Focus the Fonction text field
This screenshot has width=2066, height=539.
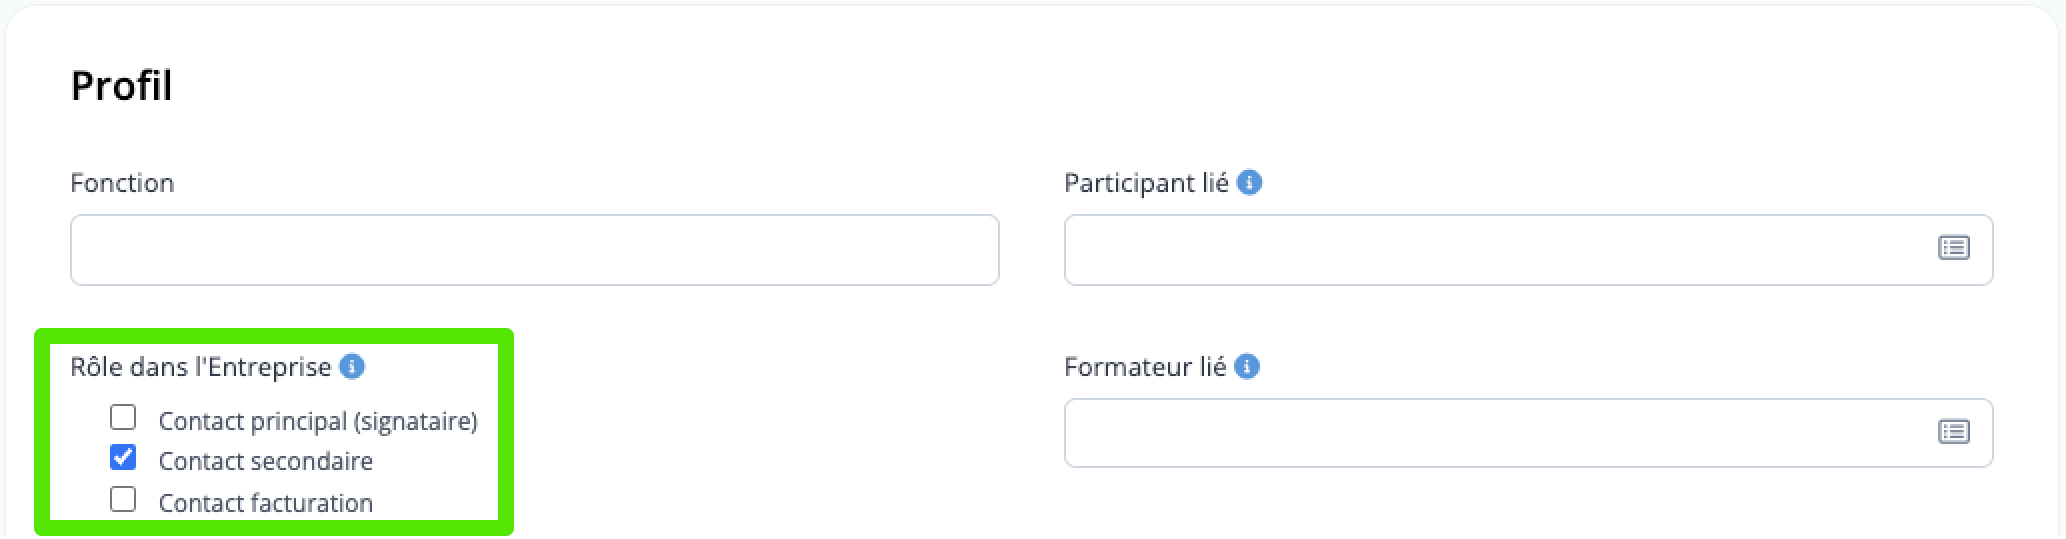[535, 250]
